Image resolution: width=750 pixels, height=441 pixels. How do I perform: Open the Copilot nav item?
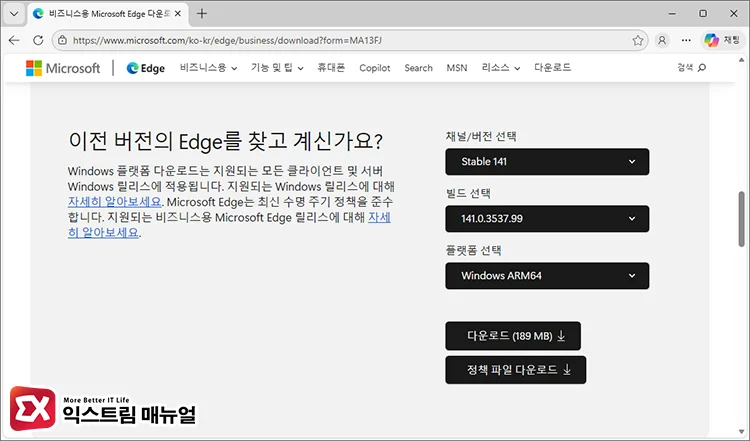coord(375,68)
